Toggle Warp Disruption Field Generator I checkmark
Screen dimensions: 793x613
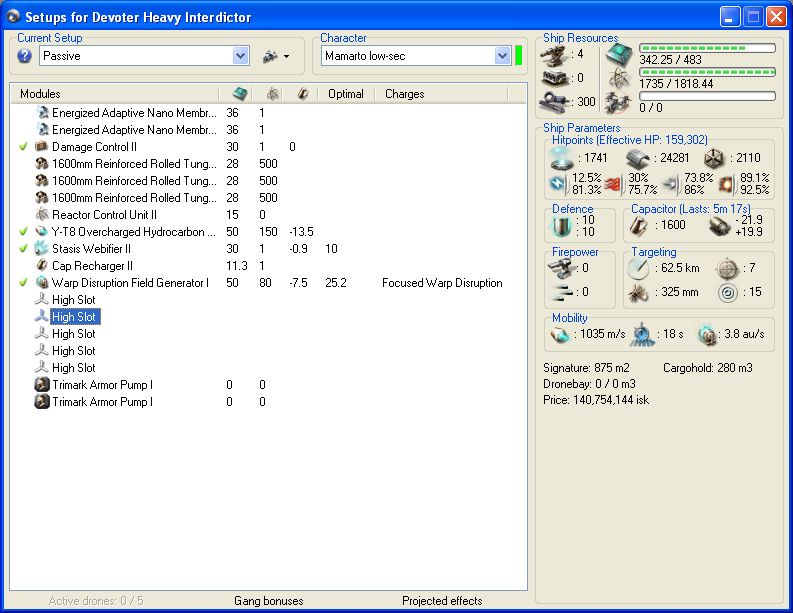23,283
